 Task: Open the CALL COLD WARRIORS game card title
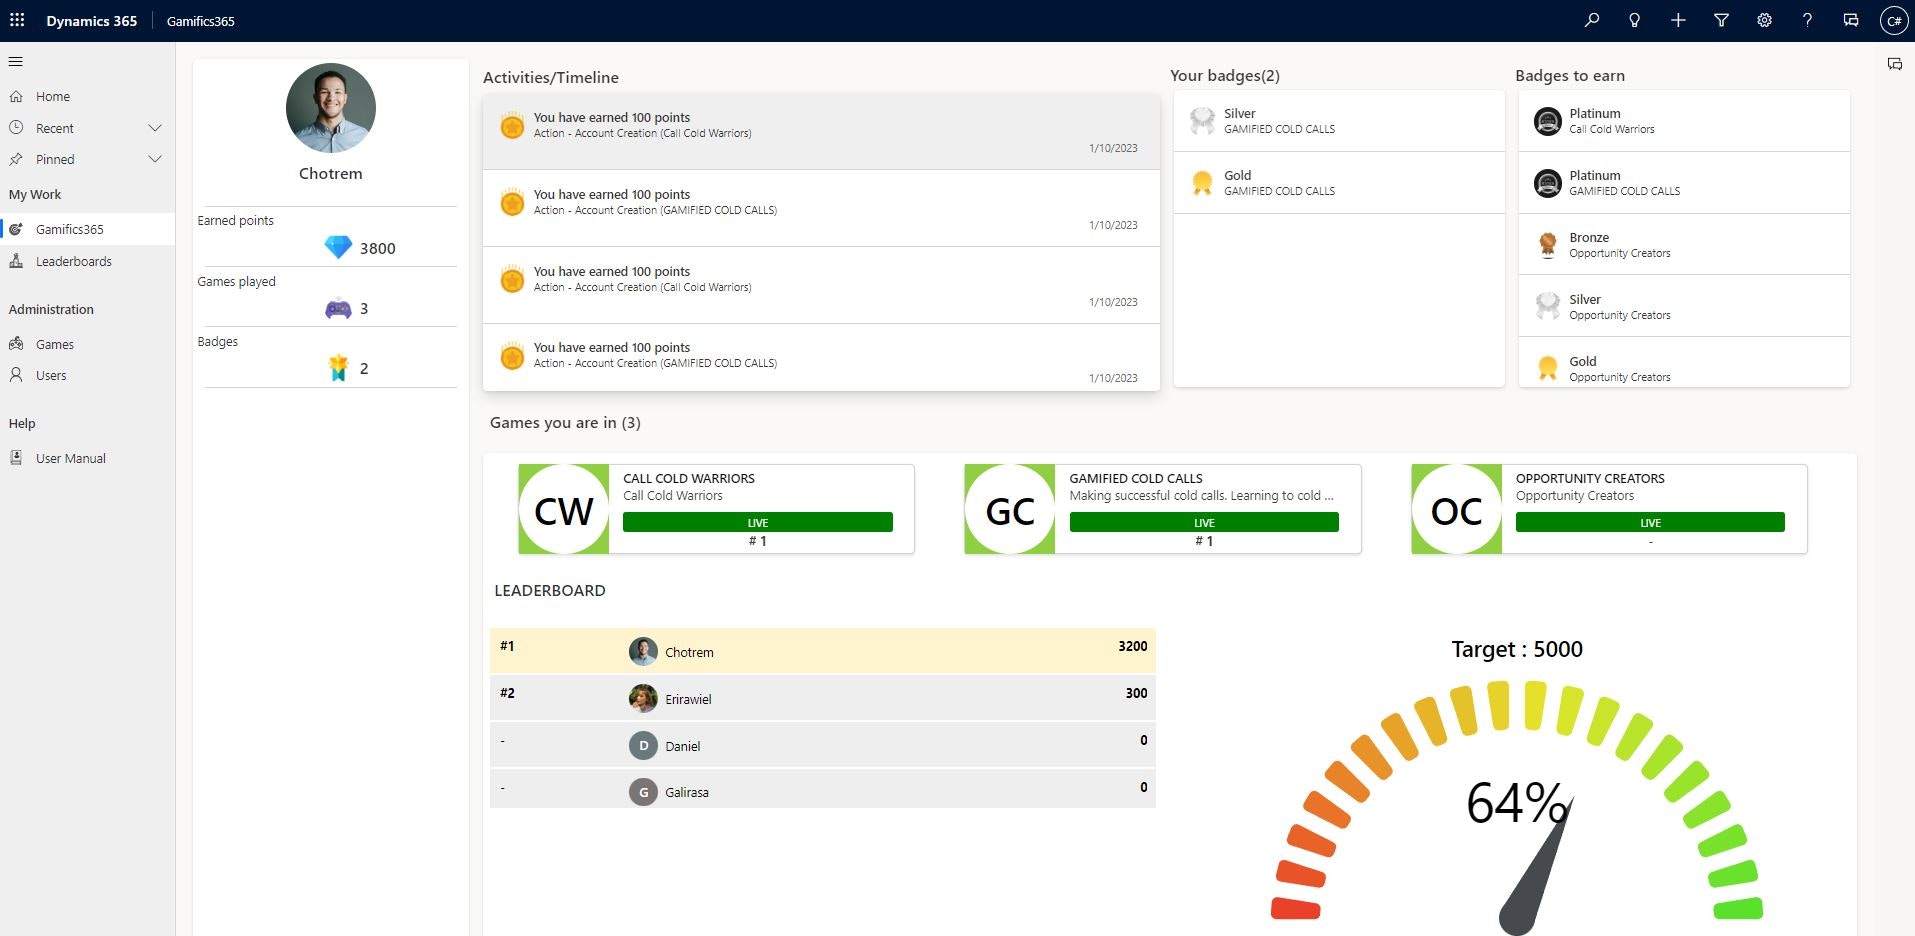pos(689,478)
